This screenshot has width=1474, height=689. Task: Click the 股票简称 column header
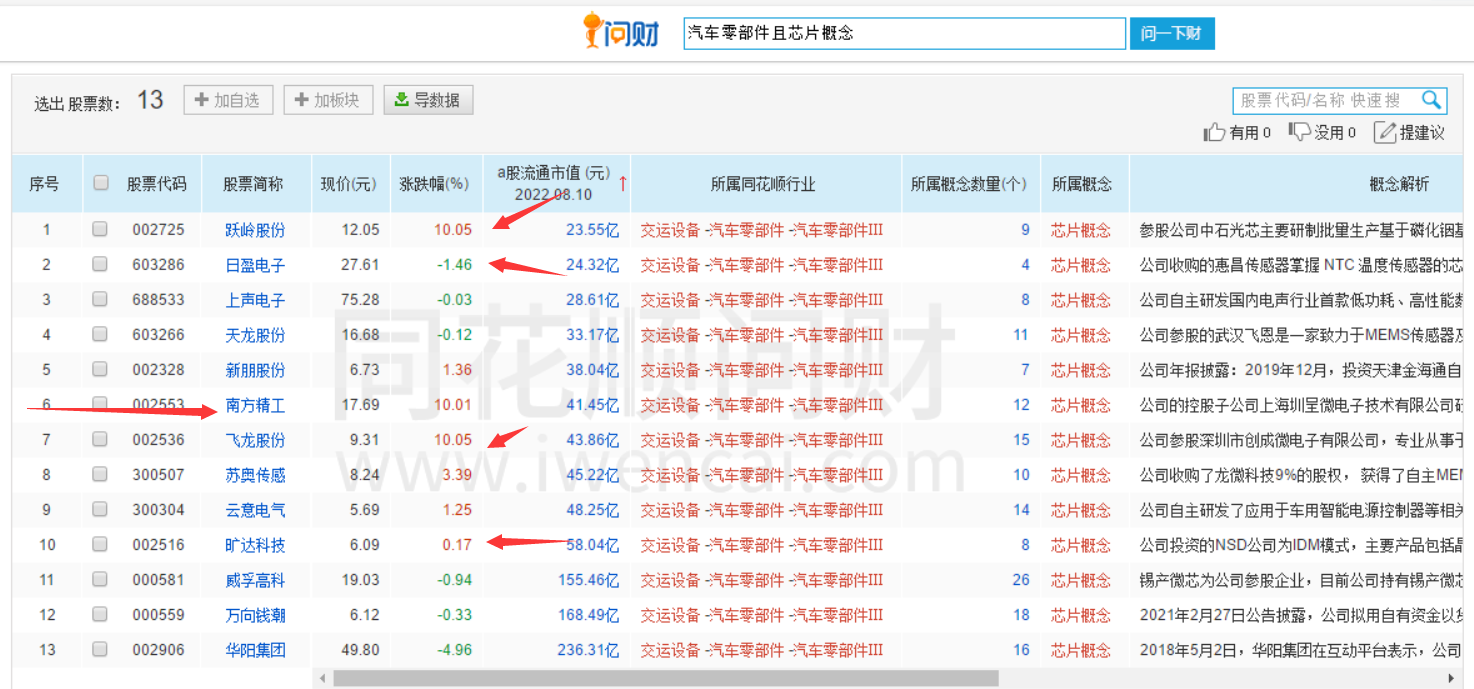[x=253, y=184]
